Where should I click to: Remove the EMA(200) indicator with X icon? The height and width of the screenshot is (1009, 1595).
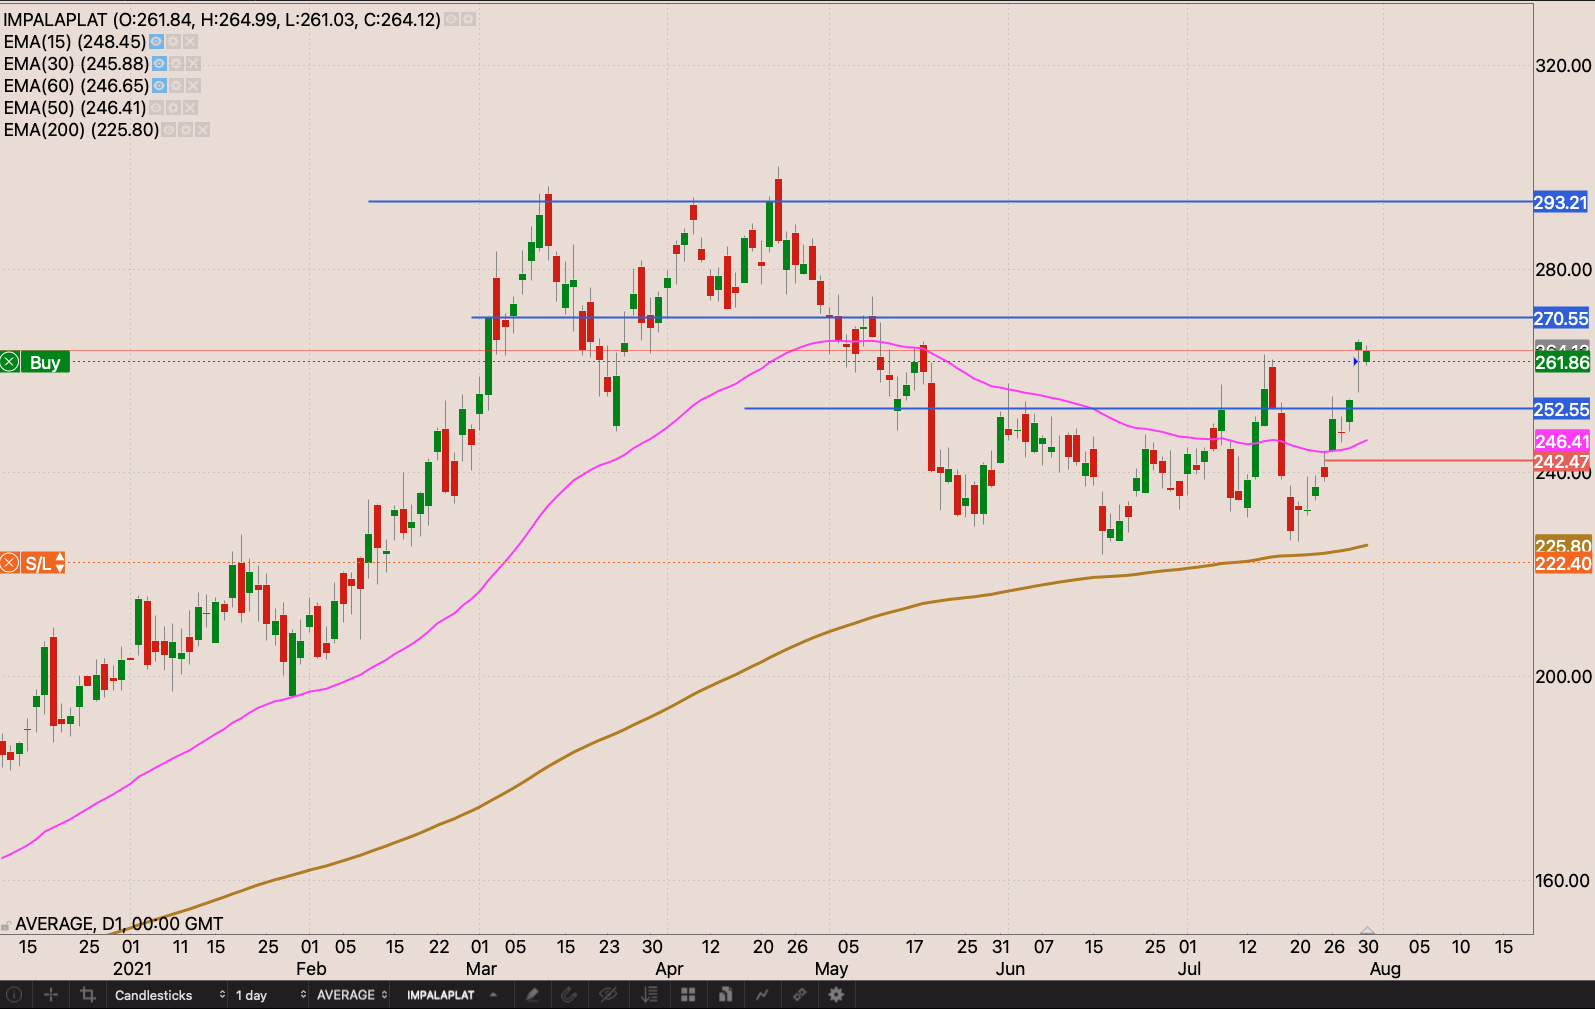click(202, 130)
